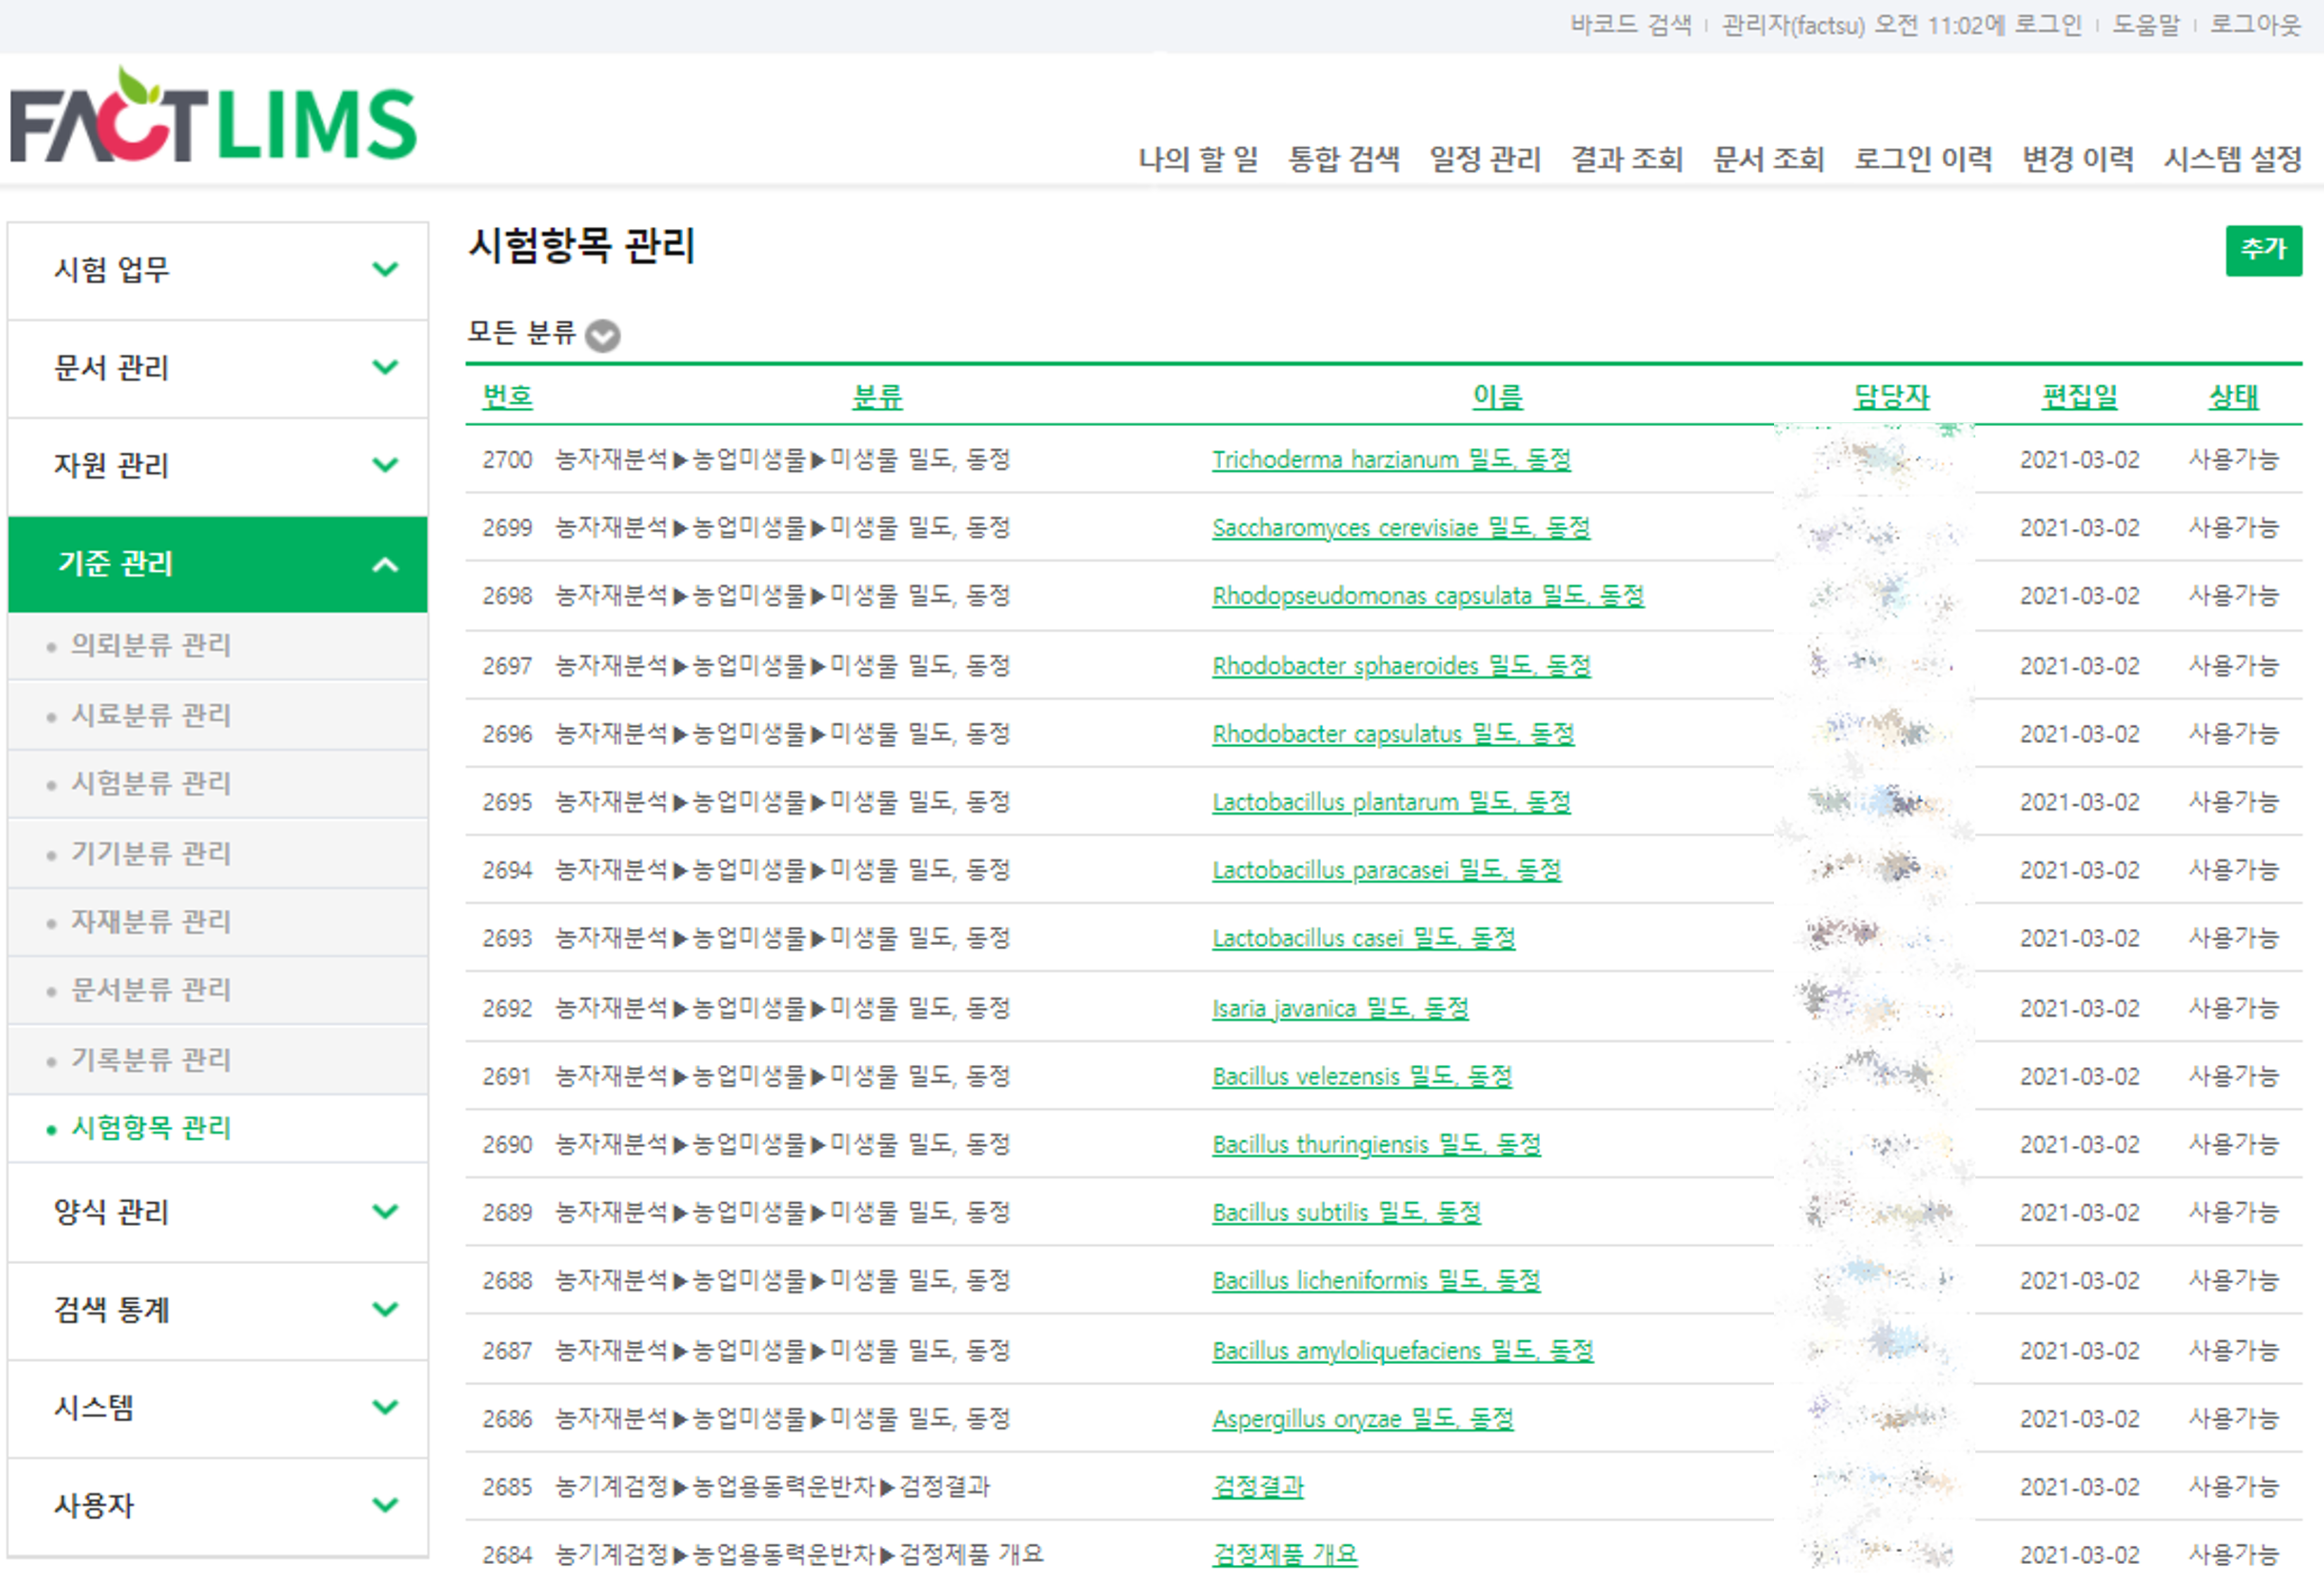2324x1574 pixels.
Task: Open Lactobacillus plantarum 밀도, 동정 item
Action: [1391, 802]
